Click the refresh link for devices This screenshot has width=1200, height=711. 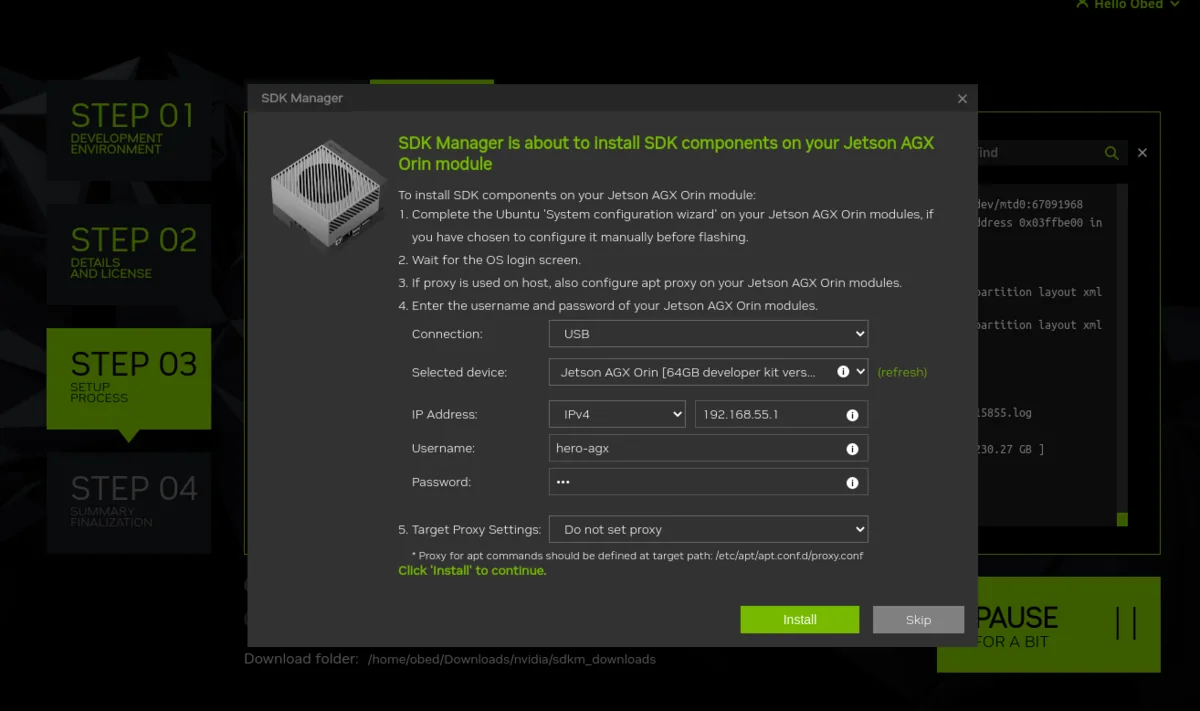pyautogui.click(x=902, y=372)
